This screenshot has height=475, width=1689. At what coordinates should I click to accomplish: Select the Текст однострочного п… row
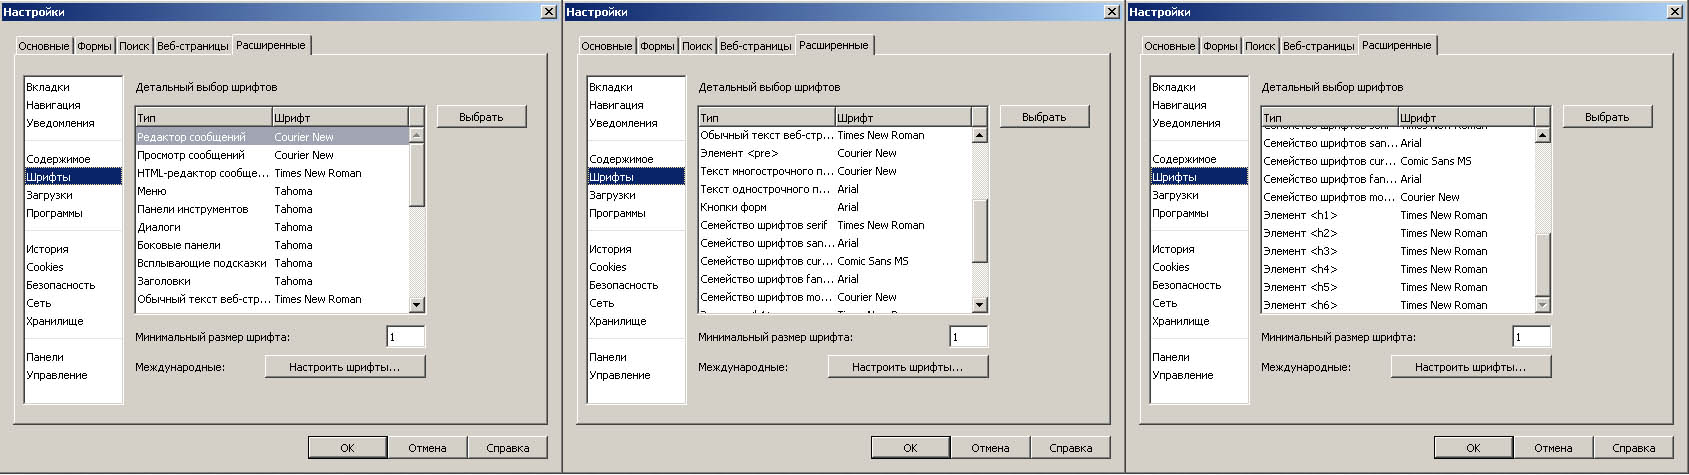835,189
